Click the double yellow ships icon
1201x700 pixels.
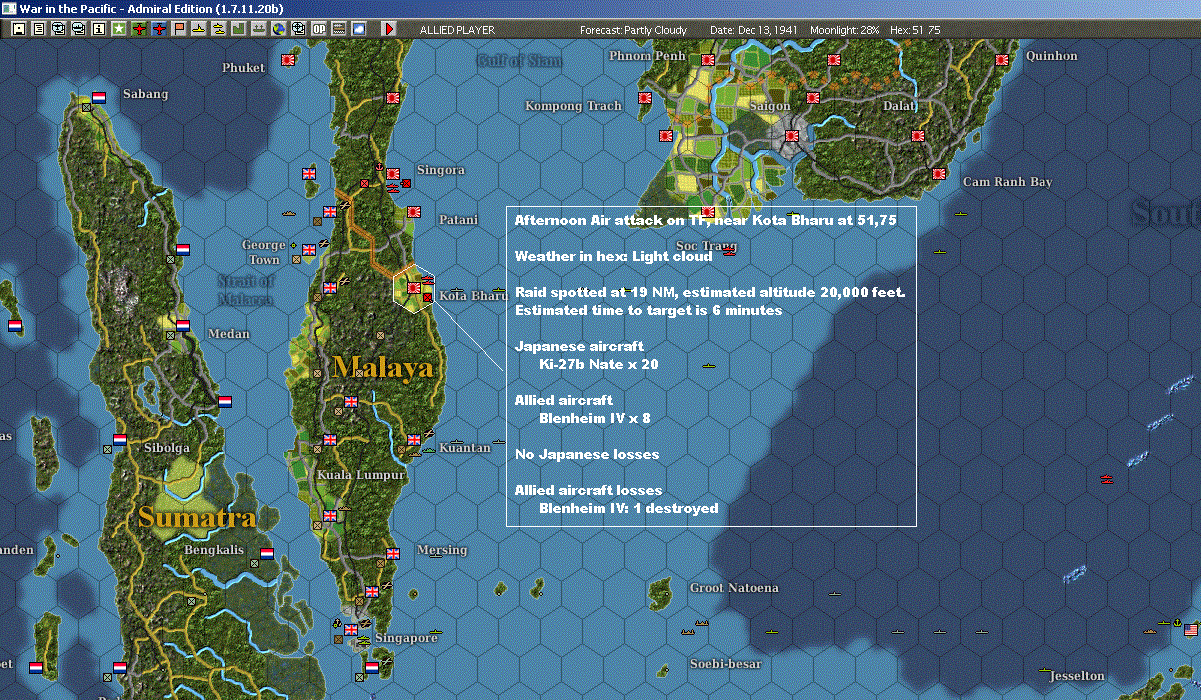click(x=217, y=29)
